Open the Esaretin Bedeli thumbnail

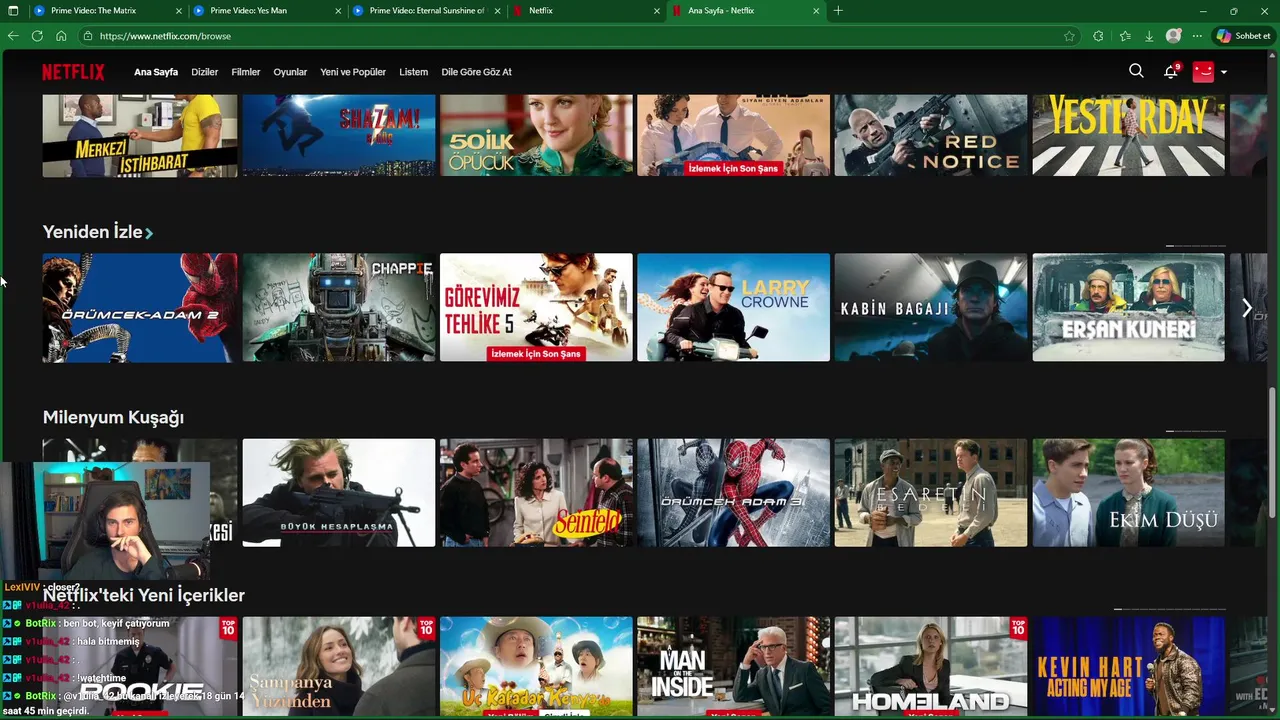pos(931,493)
